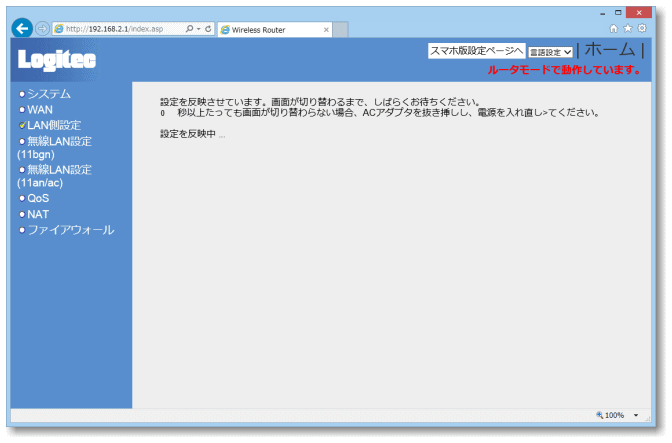Click the browser back arrow button
Screen dimensions: 672x443
22,29
